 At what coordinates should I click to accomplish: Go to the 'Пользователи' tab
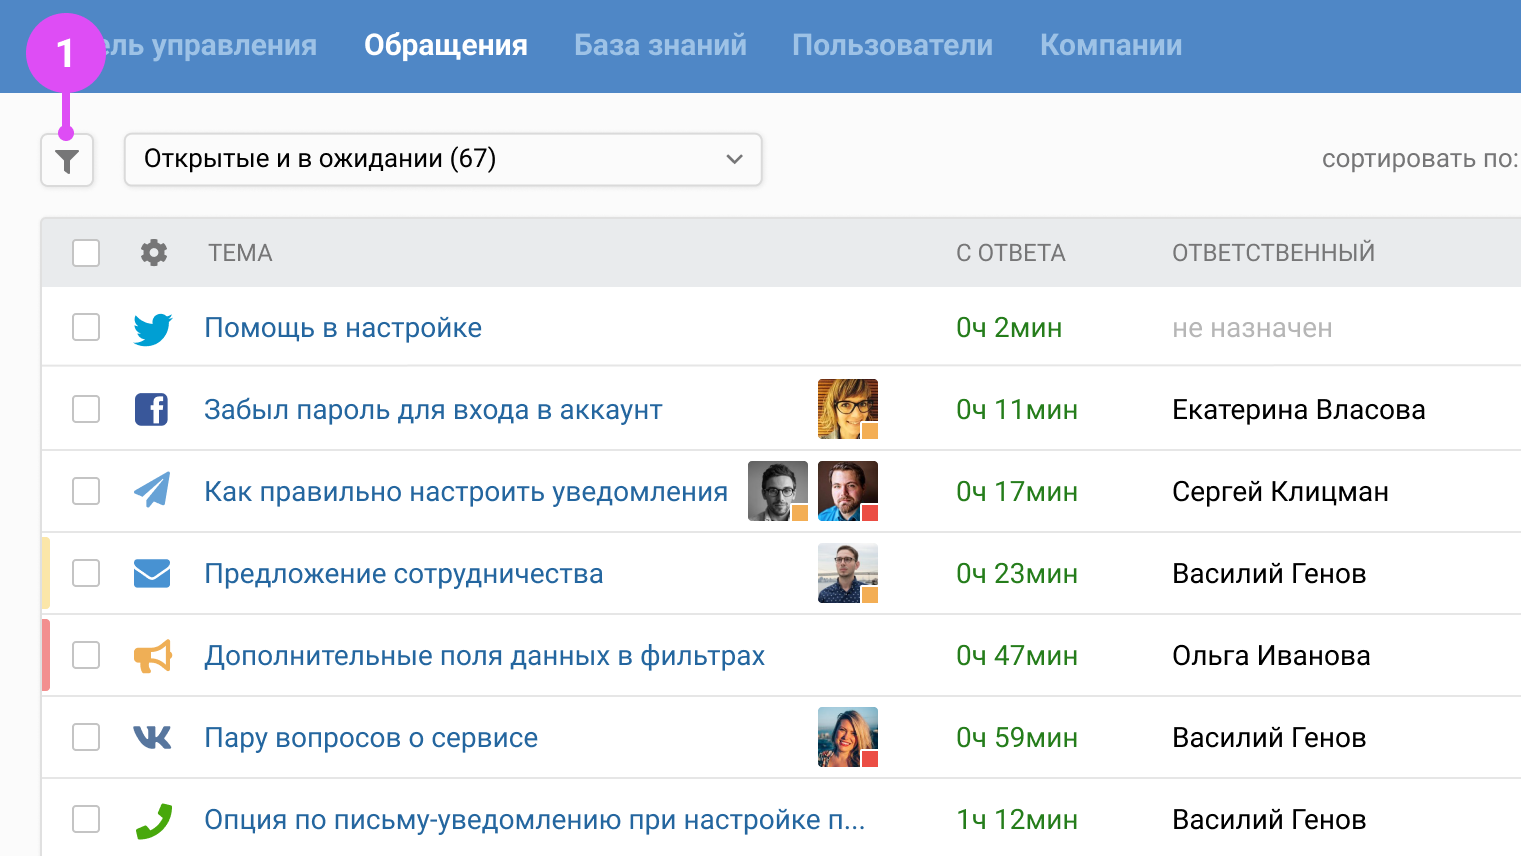892,46
